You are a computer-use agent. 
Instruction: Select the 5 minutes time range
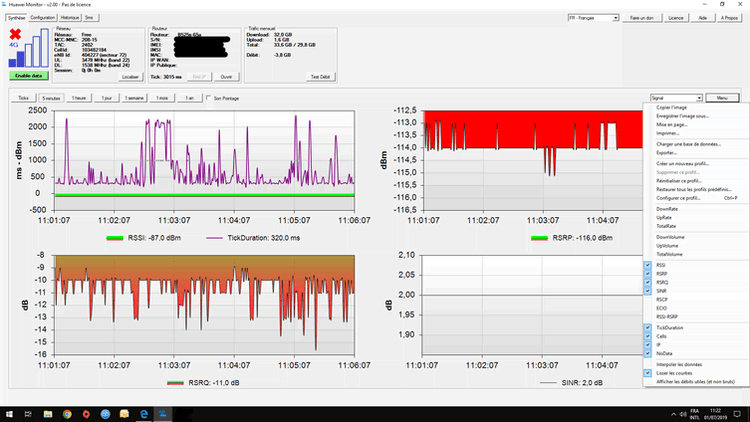[x=51, y=98]
